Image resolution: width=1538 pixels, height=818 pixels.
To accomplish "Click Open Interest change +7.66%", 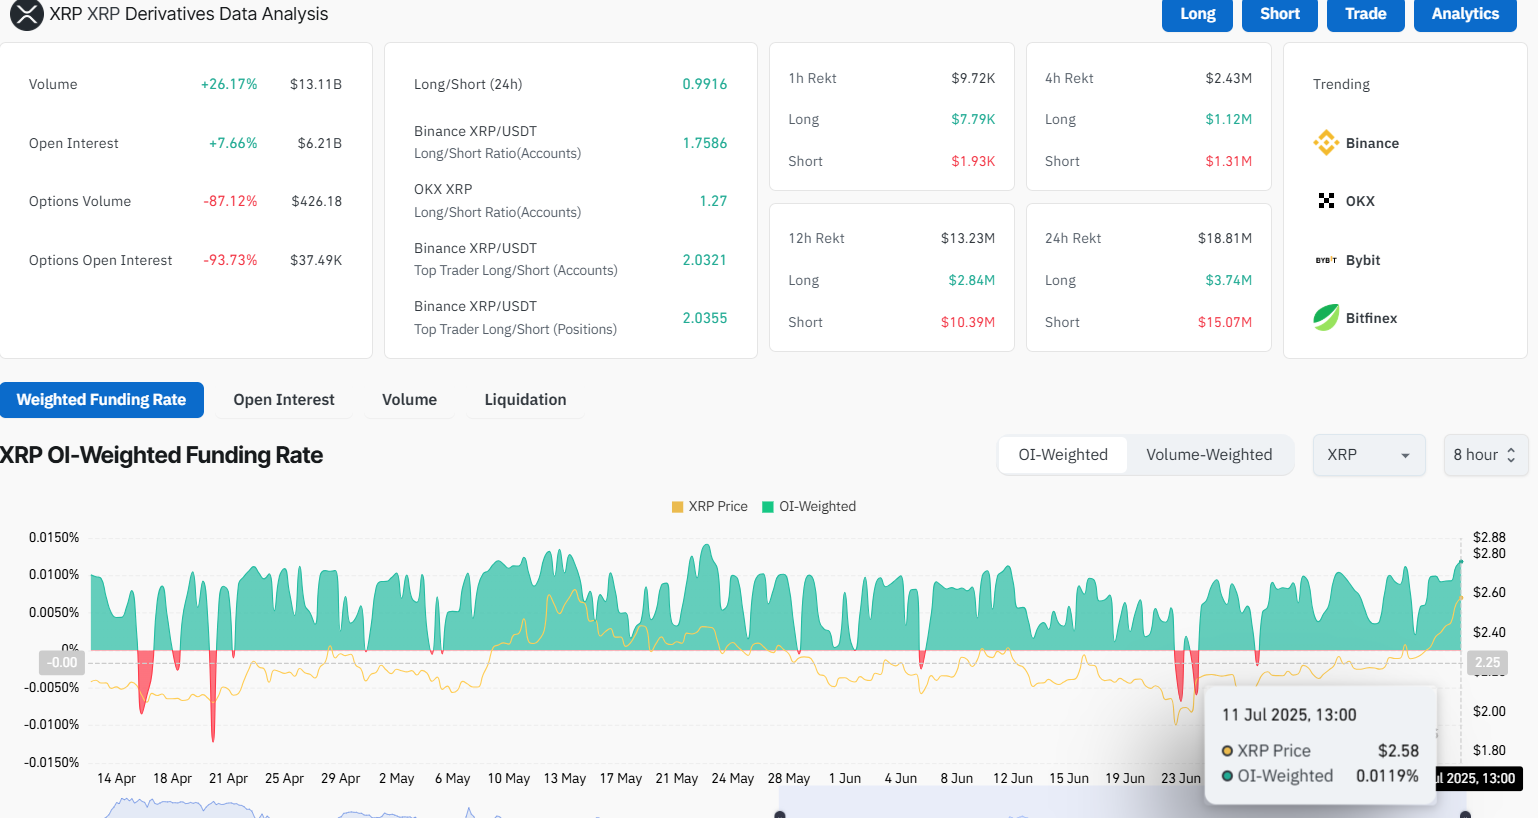I will [x=233, y=143].
